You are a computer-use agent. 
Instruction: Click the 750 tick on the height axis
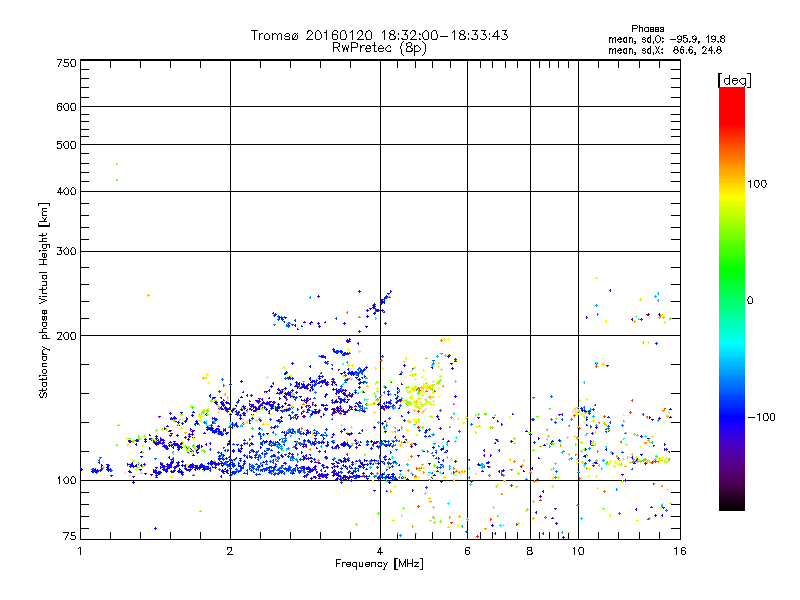(67, 63)
